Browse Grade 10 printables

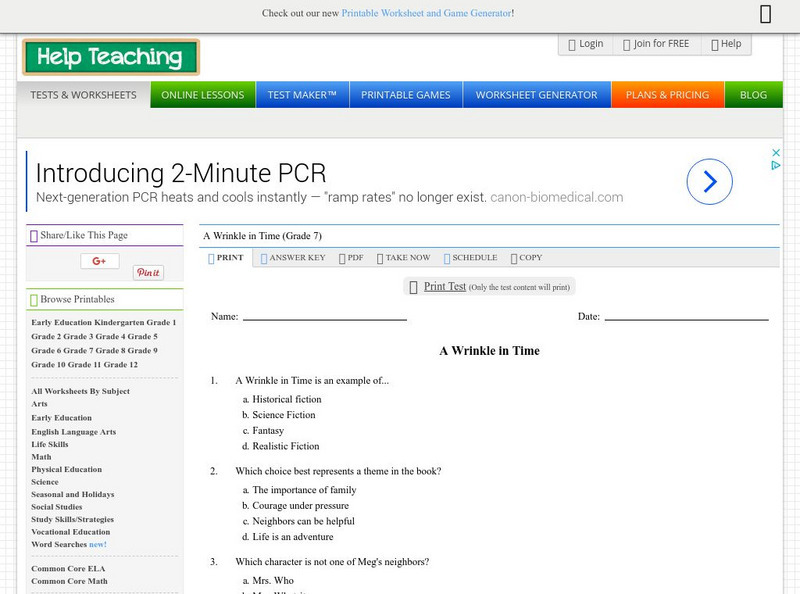point(48,365)
